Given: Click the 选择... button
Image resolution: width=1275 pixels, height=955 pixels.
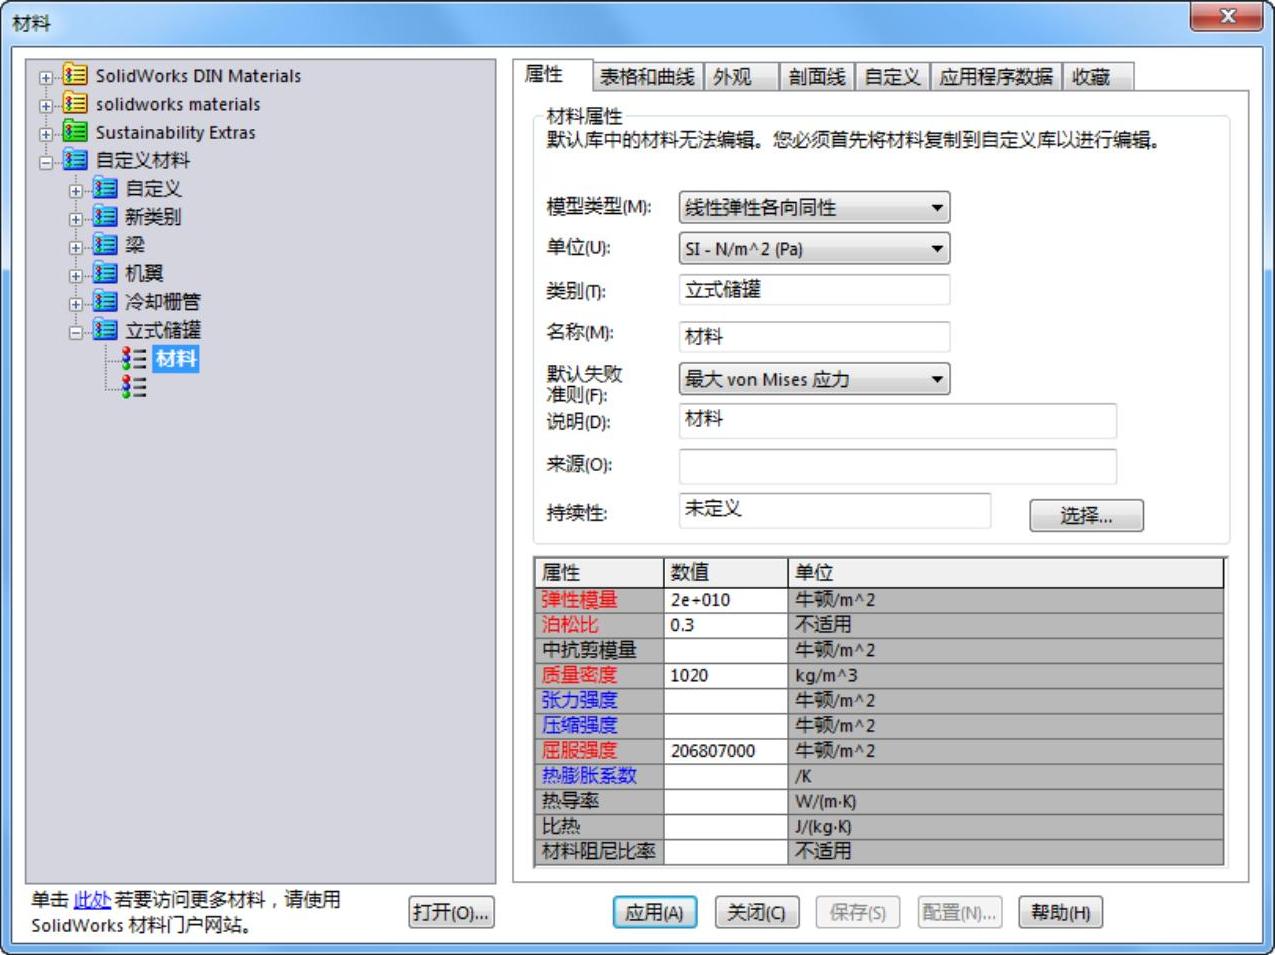Looking at the screenshot, I should pos(1086,516).
